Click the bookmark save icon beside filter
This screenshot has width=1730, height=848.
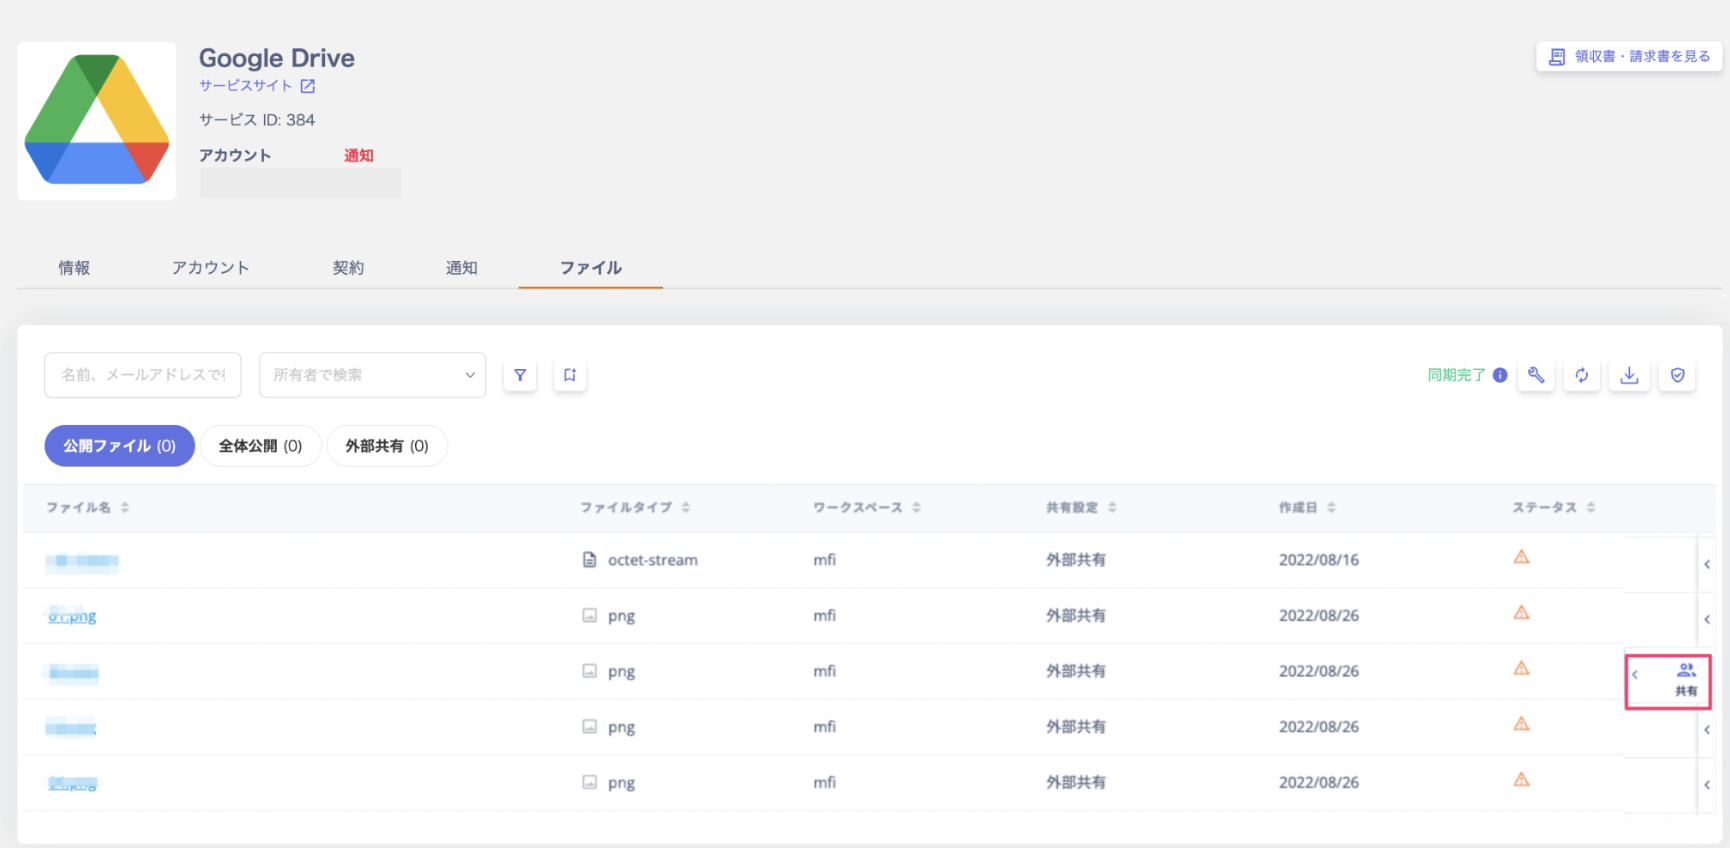click(x=570, y=376)
